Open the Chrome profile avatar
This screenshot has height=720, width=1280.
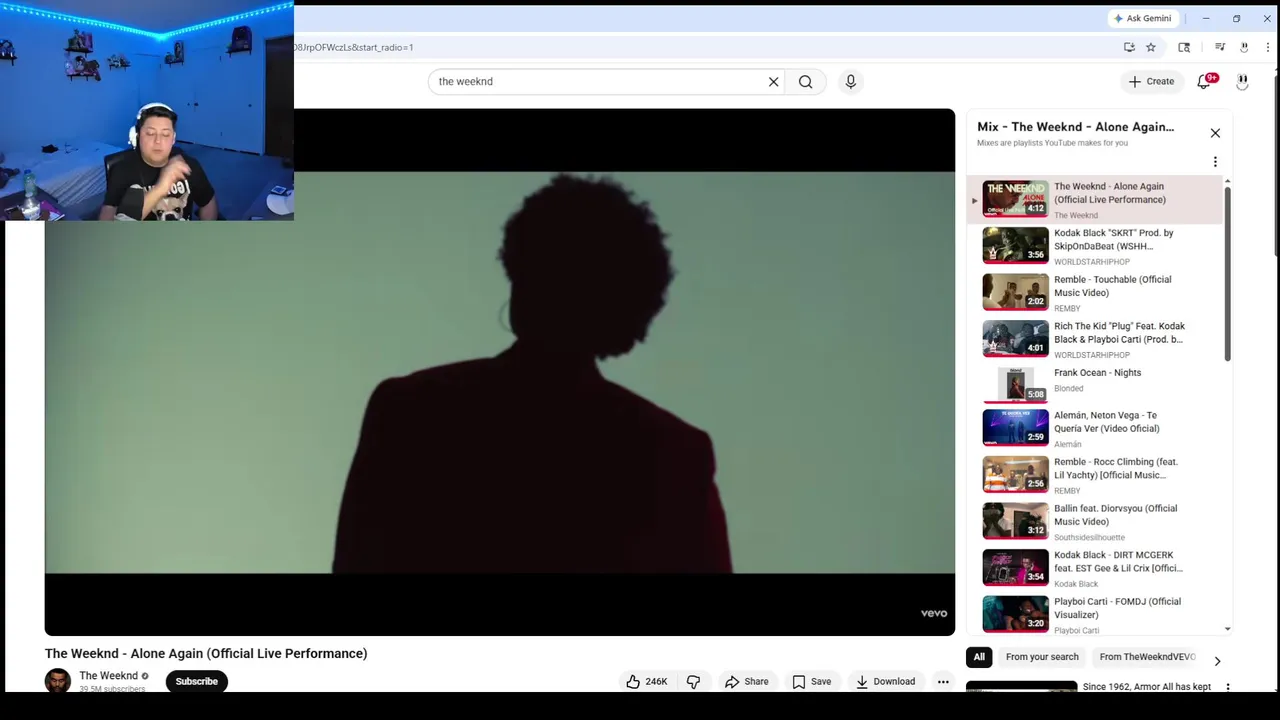pyautogui.click(x=1244, y=47)
